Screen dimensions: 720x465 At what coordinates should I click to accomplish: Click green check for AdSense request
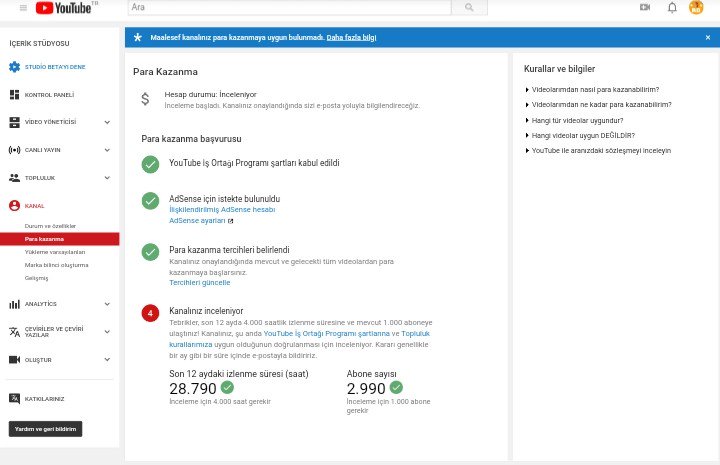pyautogui.click(x=150, y=201)
